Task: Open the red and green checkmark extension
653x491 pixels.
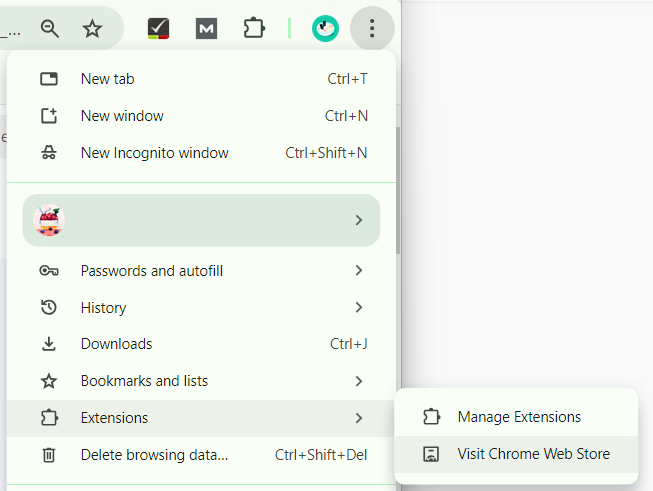Action: [x=158, y=28]
